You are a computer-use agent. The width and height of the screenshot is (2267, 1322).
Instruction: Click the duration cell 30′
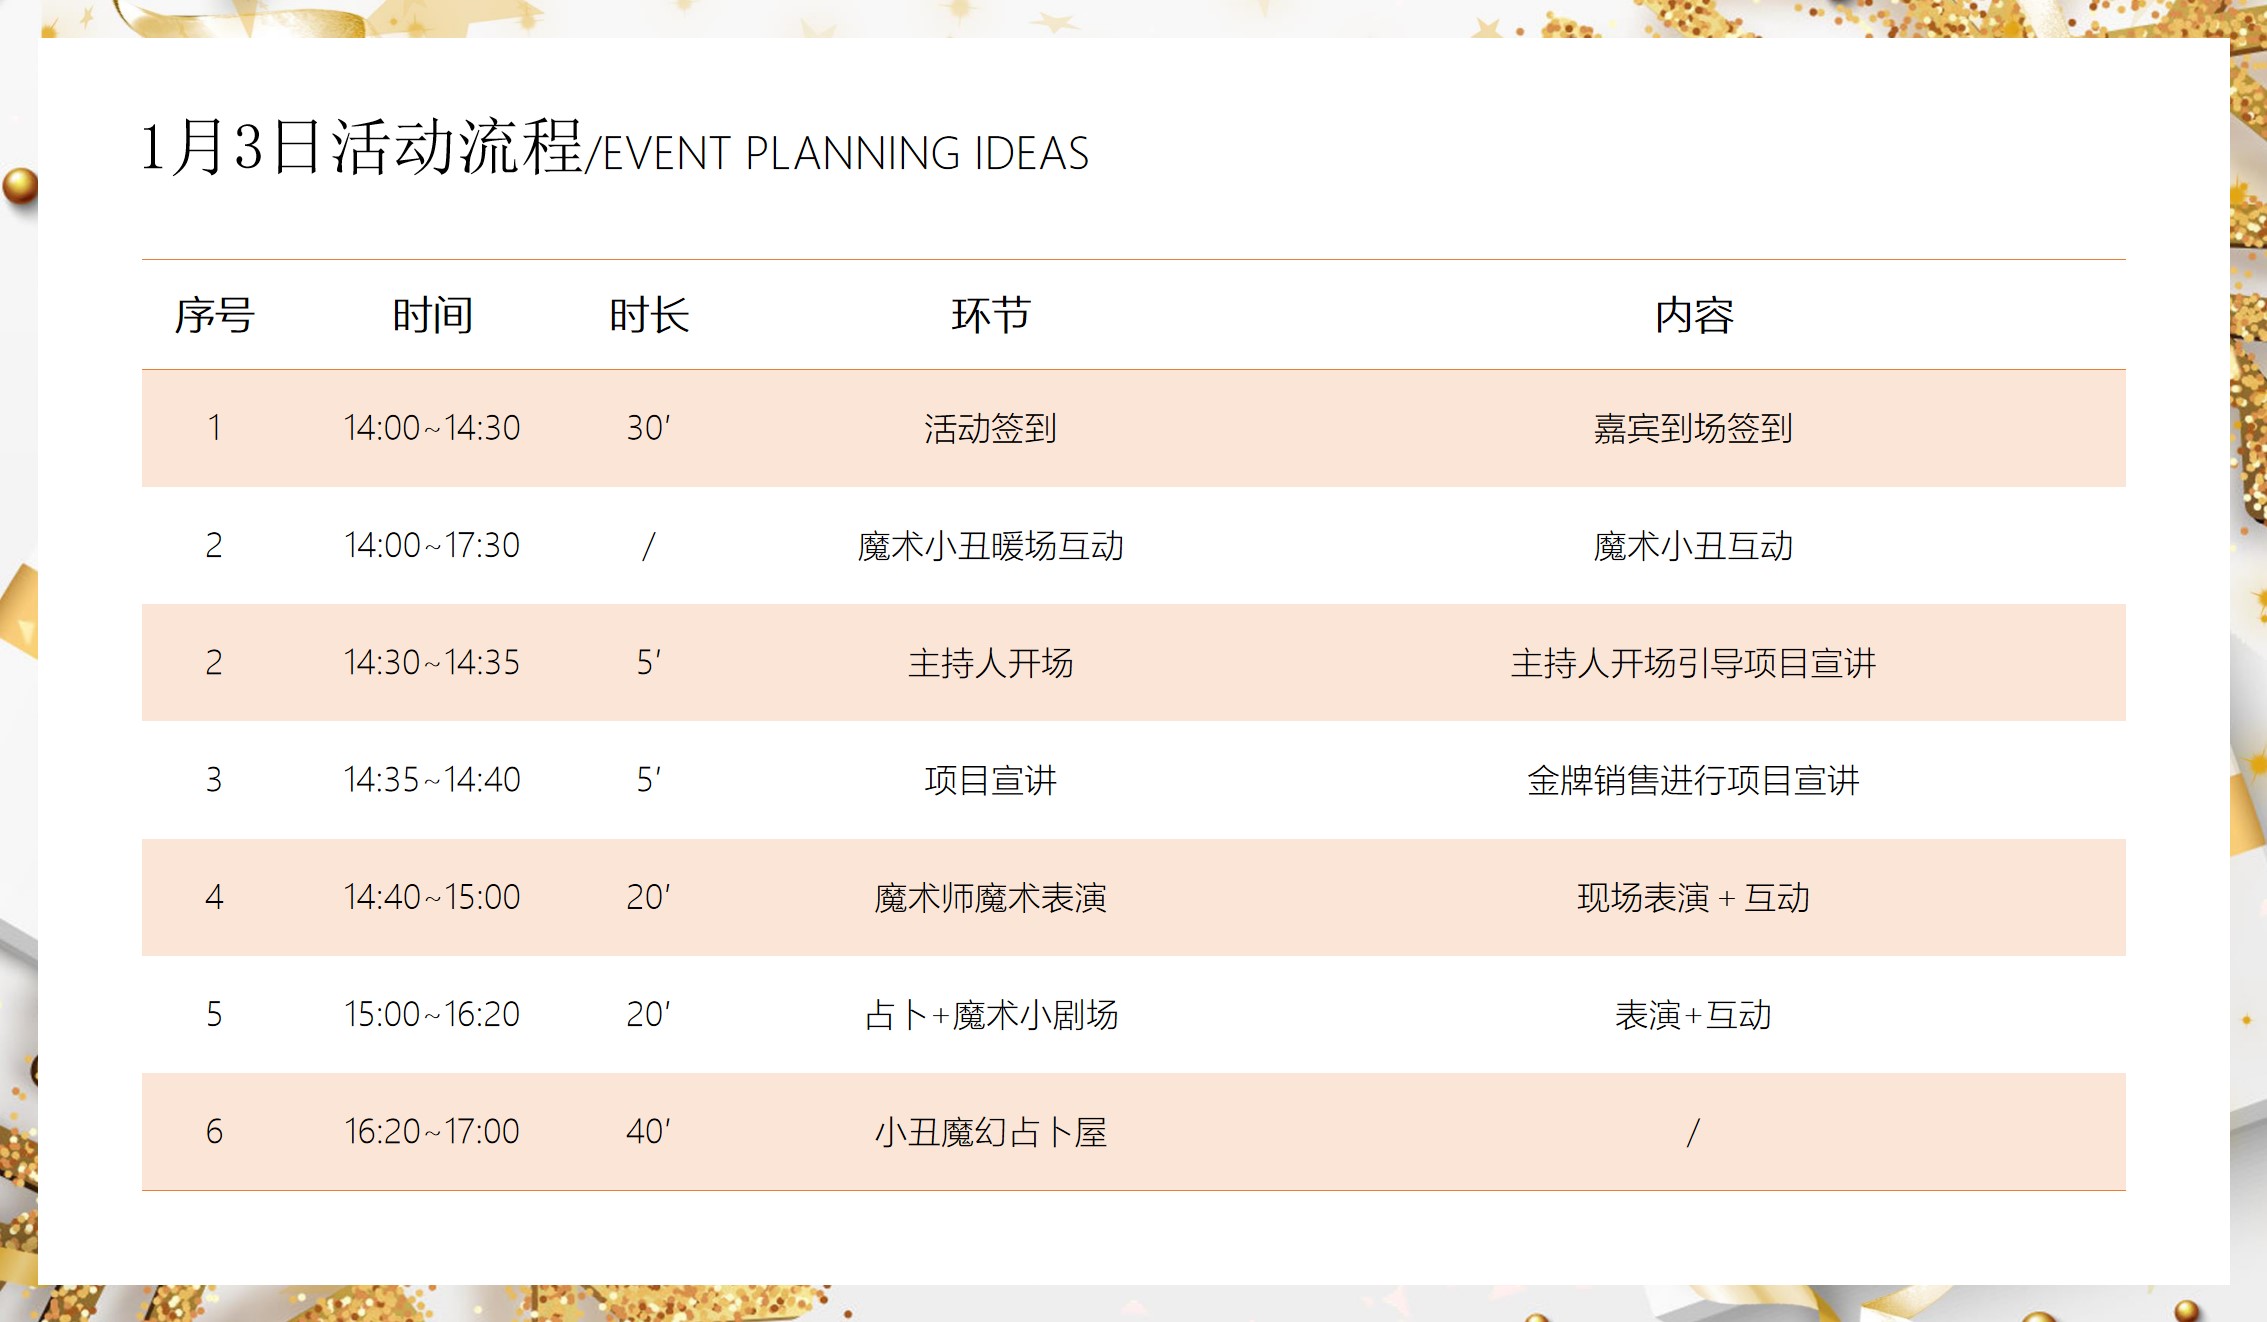(x=649, y=428)
